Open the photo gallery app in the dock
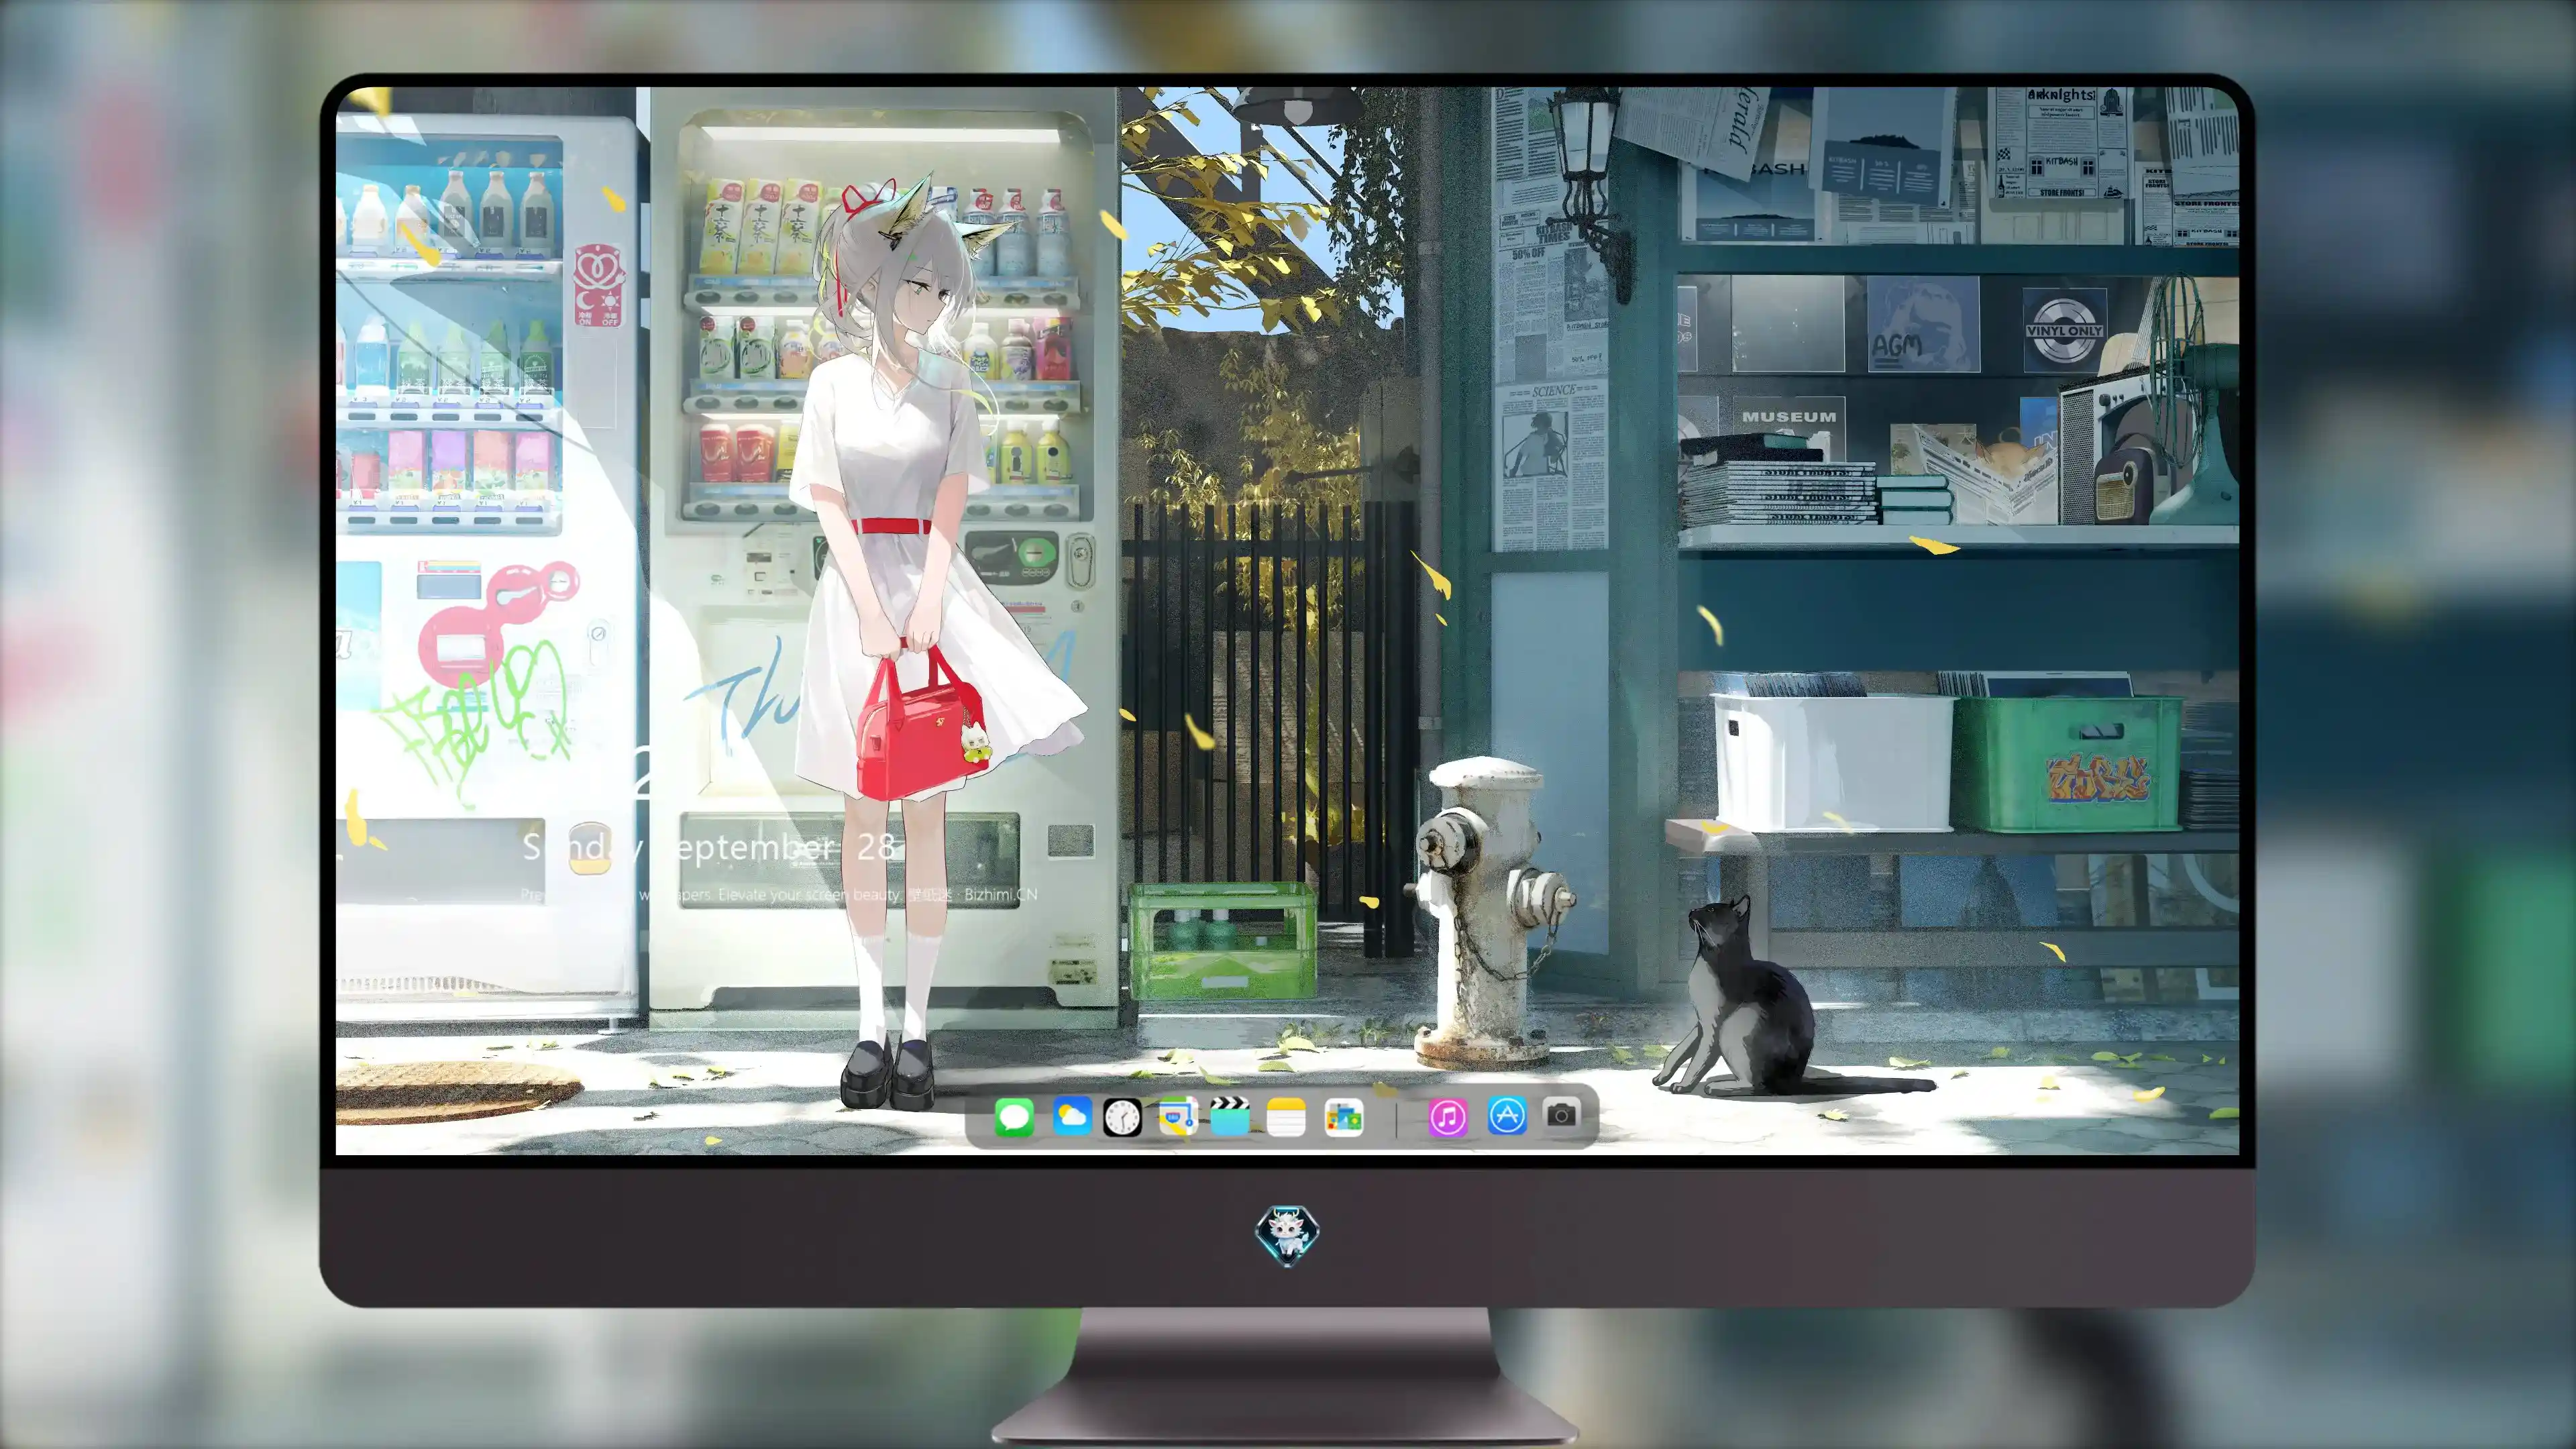This screenshot has height=1449, width=2576. tap(1343, 1117)
